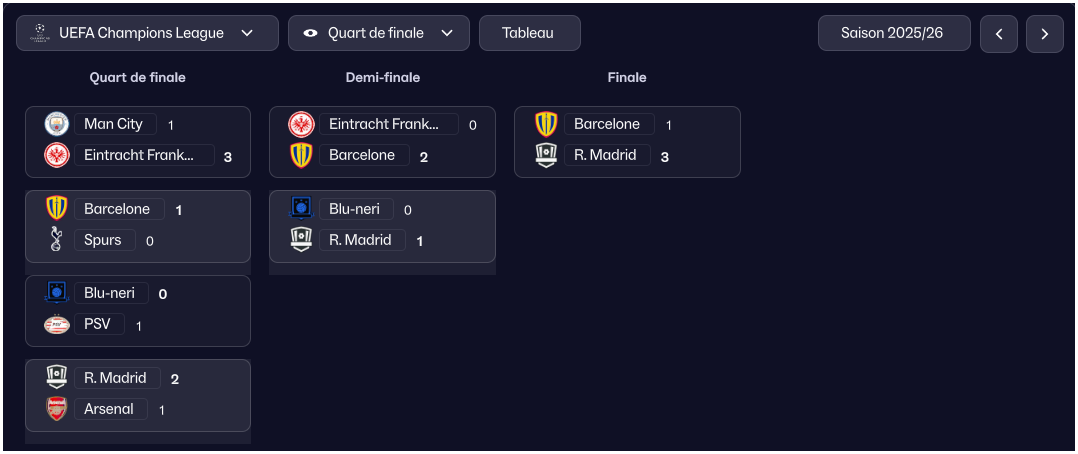Viewport: 1078px width, 454px height.
Task: Click R. Madrid crest in the Finale match
Action: (546, 155)
